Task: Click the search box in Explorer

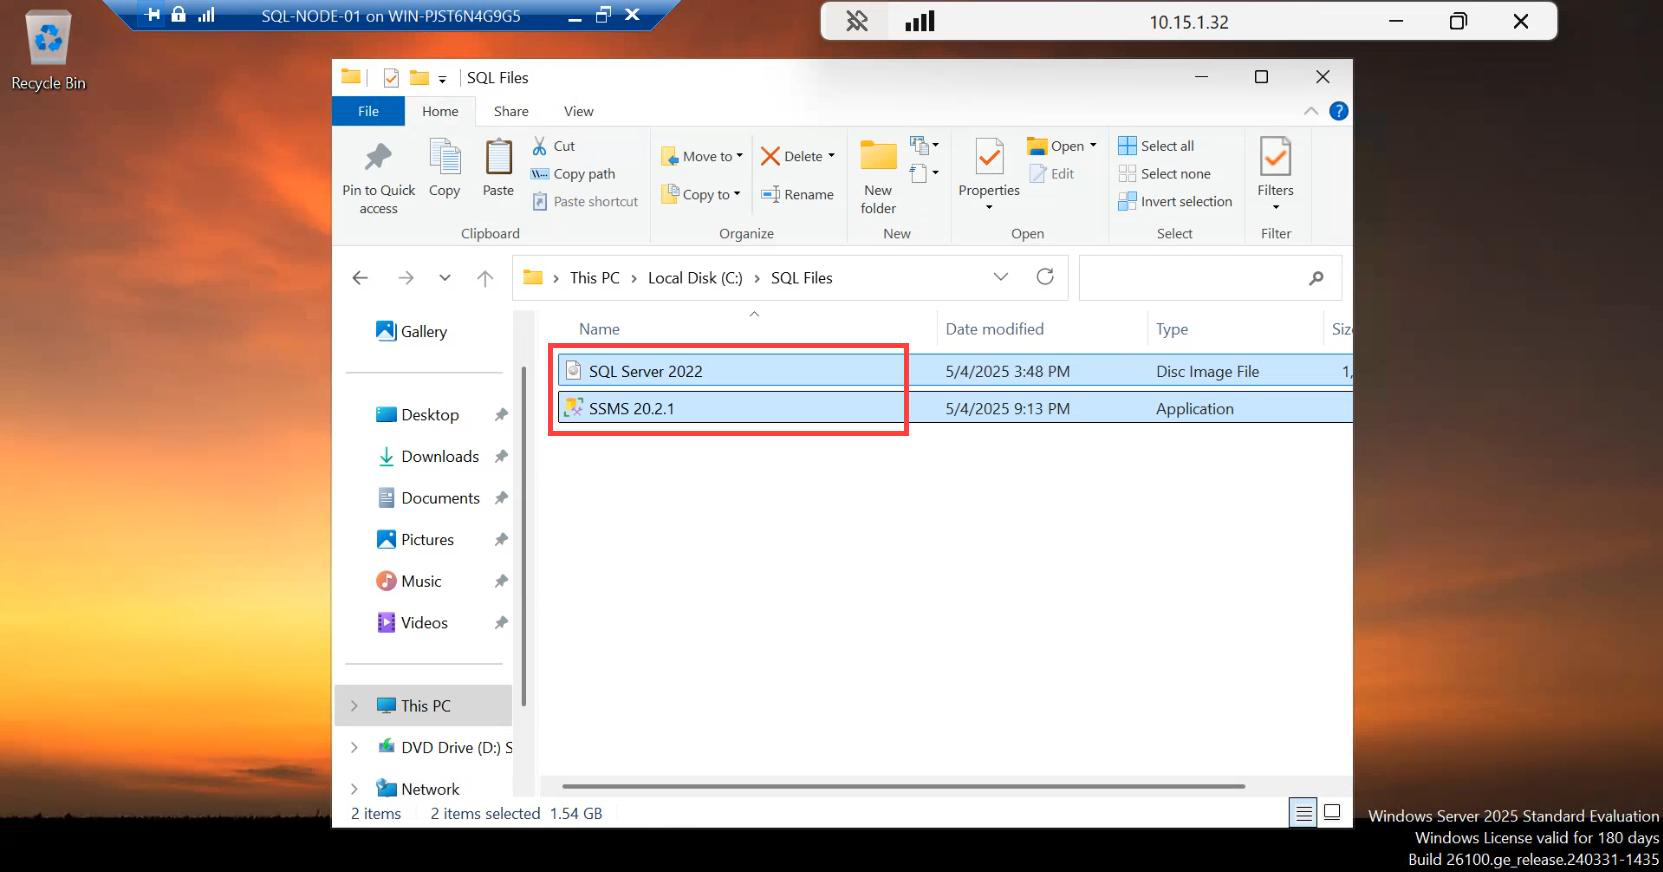Action: click(x=1210, y=278)
